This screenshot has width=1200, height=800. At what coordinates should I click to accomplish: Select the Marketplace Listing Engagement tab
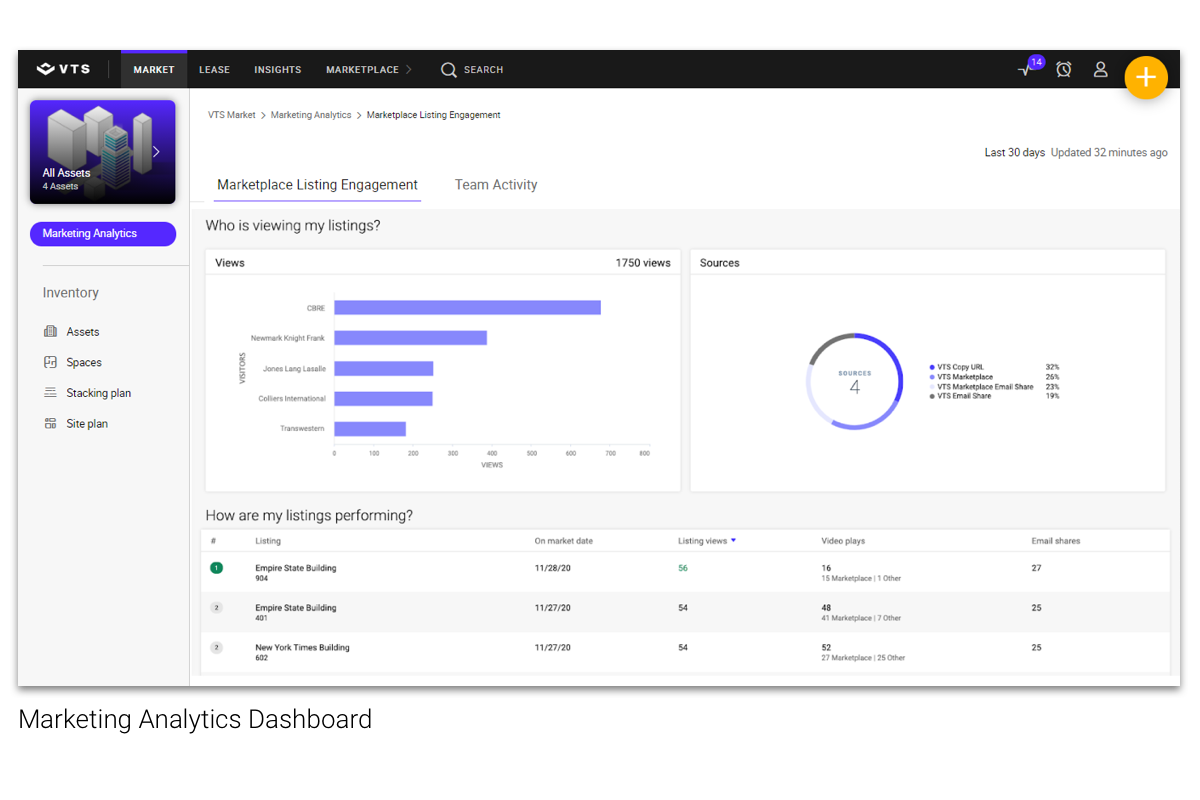(318, 185)
